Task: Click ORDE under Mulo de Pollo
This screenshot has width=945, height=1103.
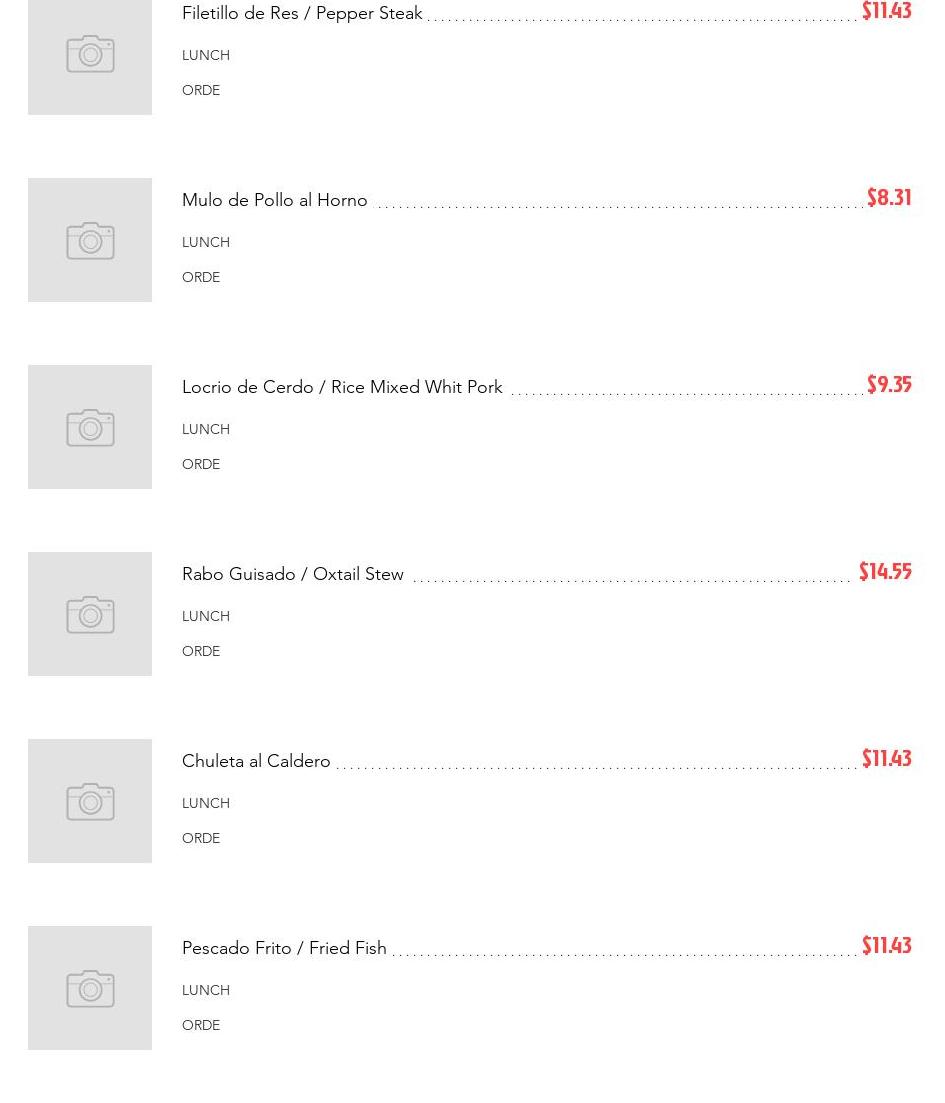Action: 201,277
